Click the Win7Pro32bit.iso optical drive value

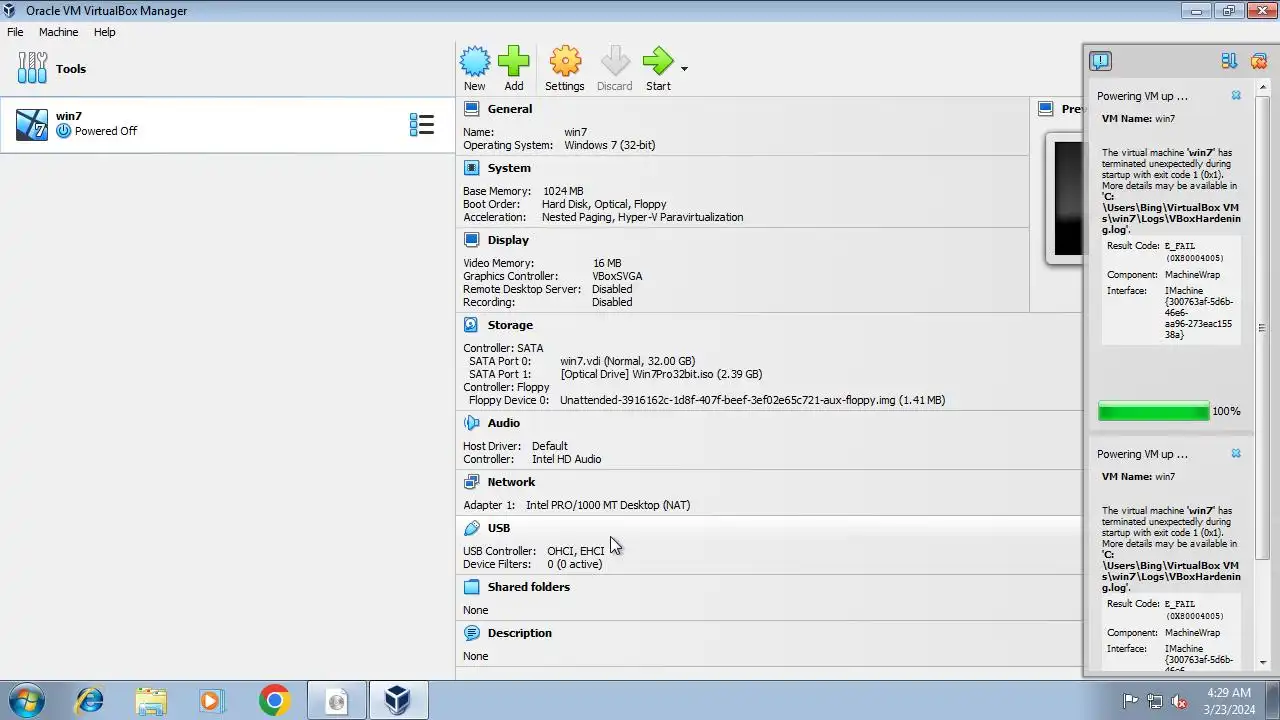click(x=661, y=374)
